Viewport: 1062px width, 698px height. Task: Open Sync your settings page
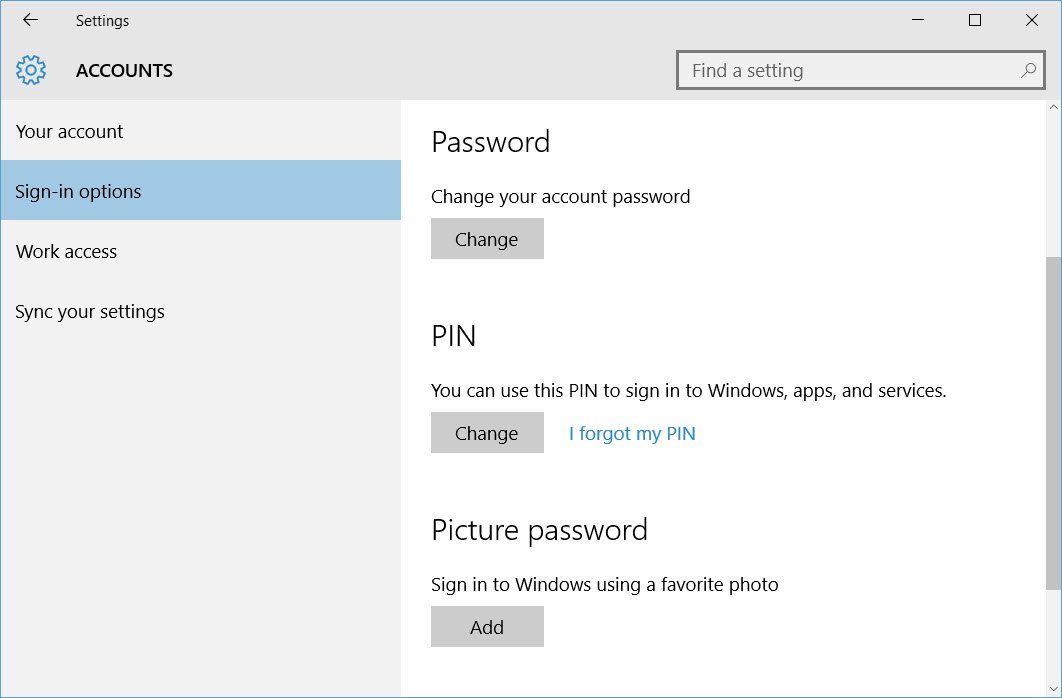click(x=90, y=311)
